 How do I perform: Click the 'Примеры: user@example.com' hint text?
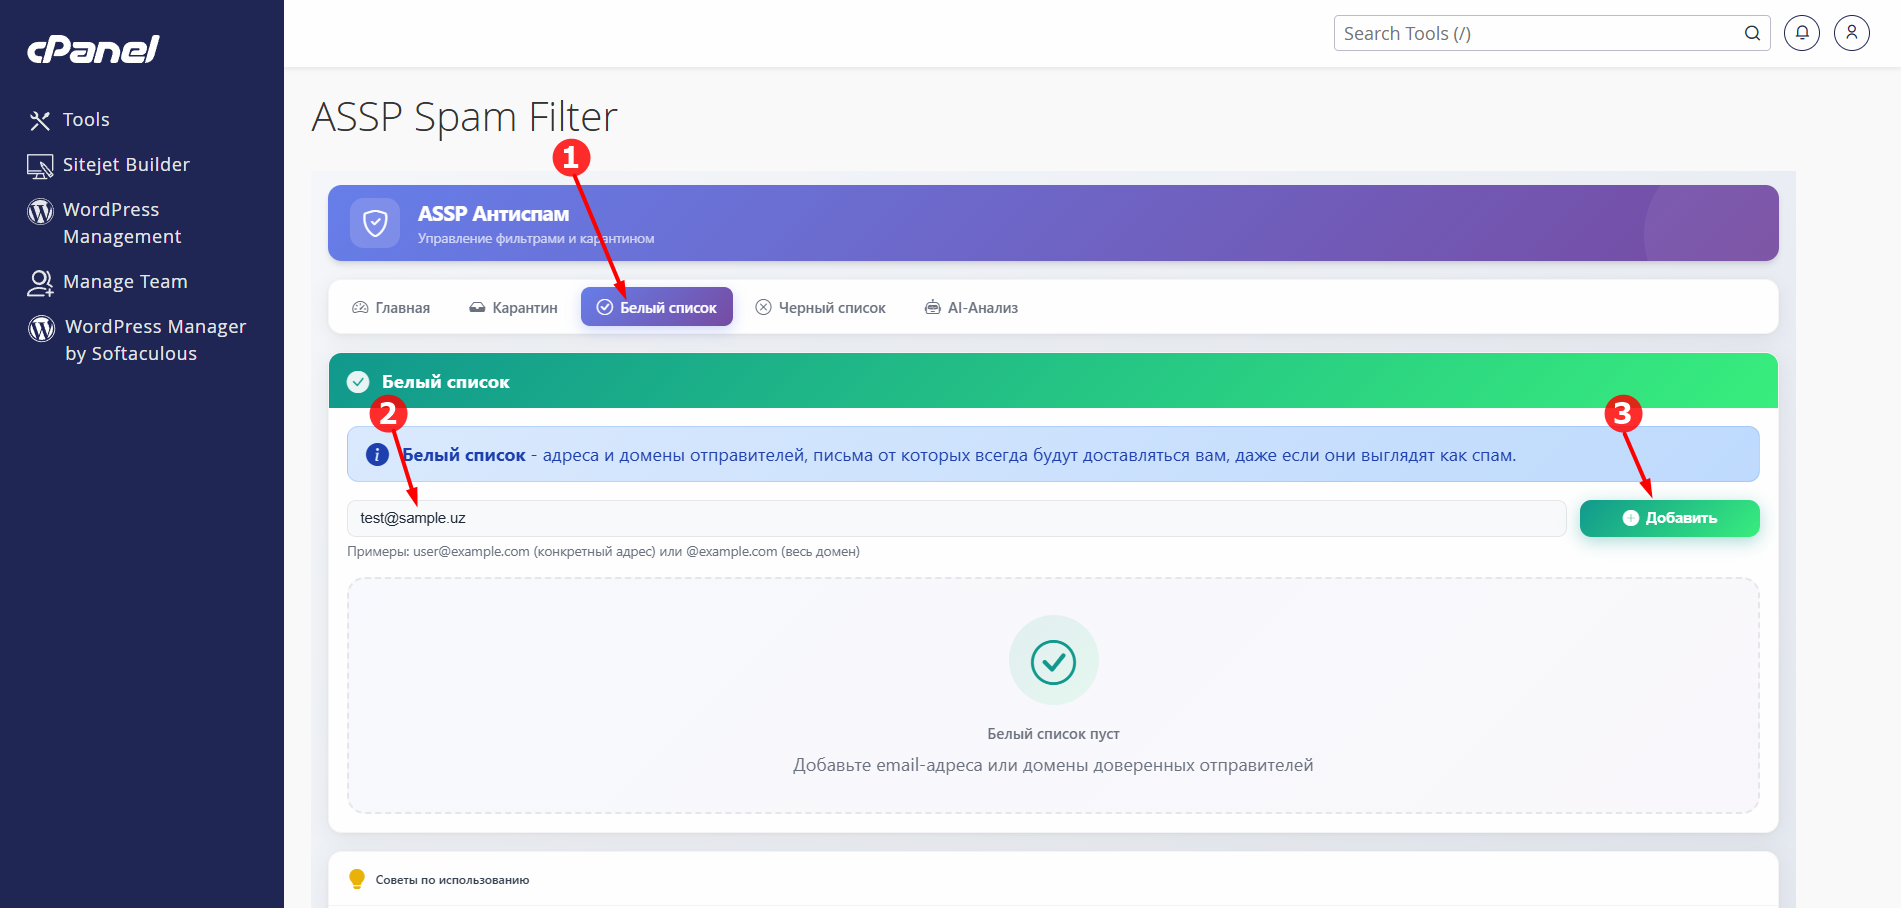(603, 552)
